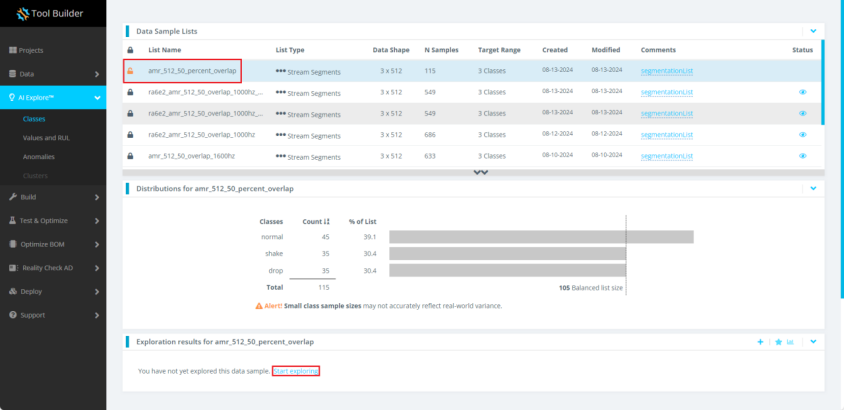Toggle eye status for amr_512_50_overlap_1600hz
The width and height of the screenshot is (844, 410).
point(803,156)
